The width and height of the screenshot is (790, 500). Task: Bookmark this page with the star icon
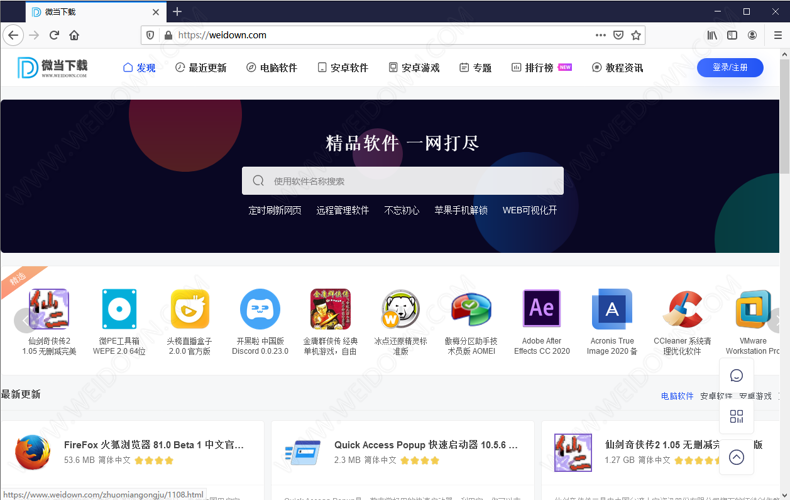(x=636, y=35)
